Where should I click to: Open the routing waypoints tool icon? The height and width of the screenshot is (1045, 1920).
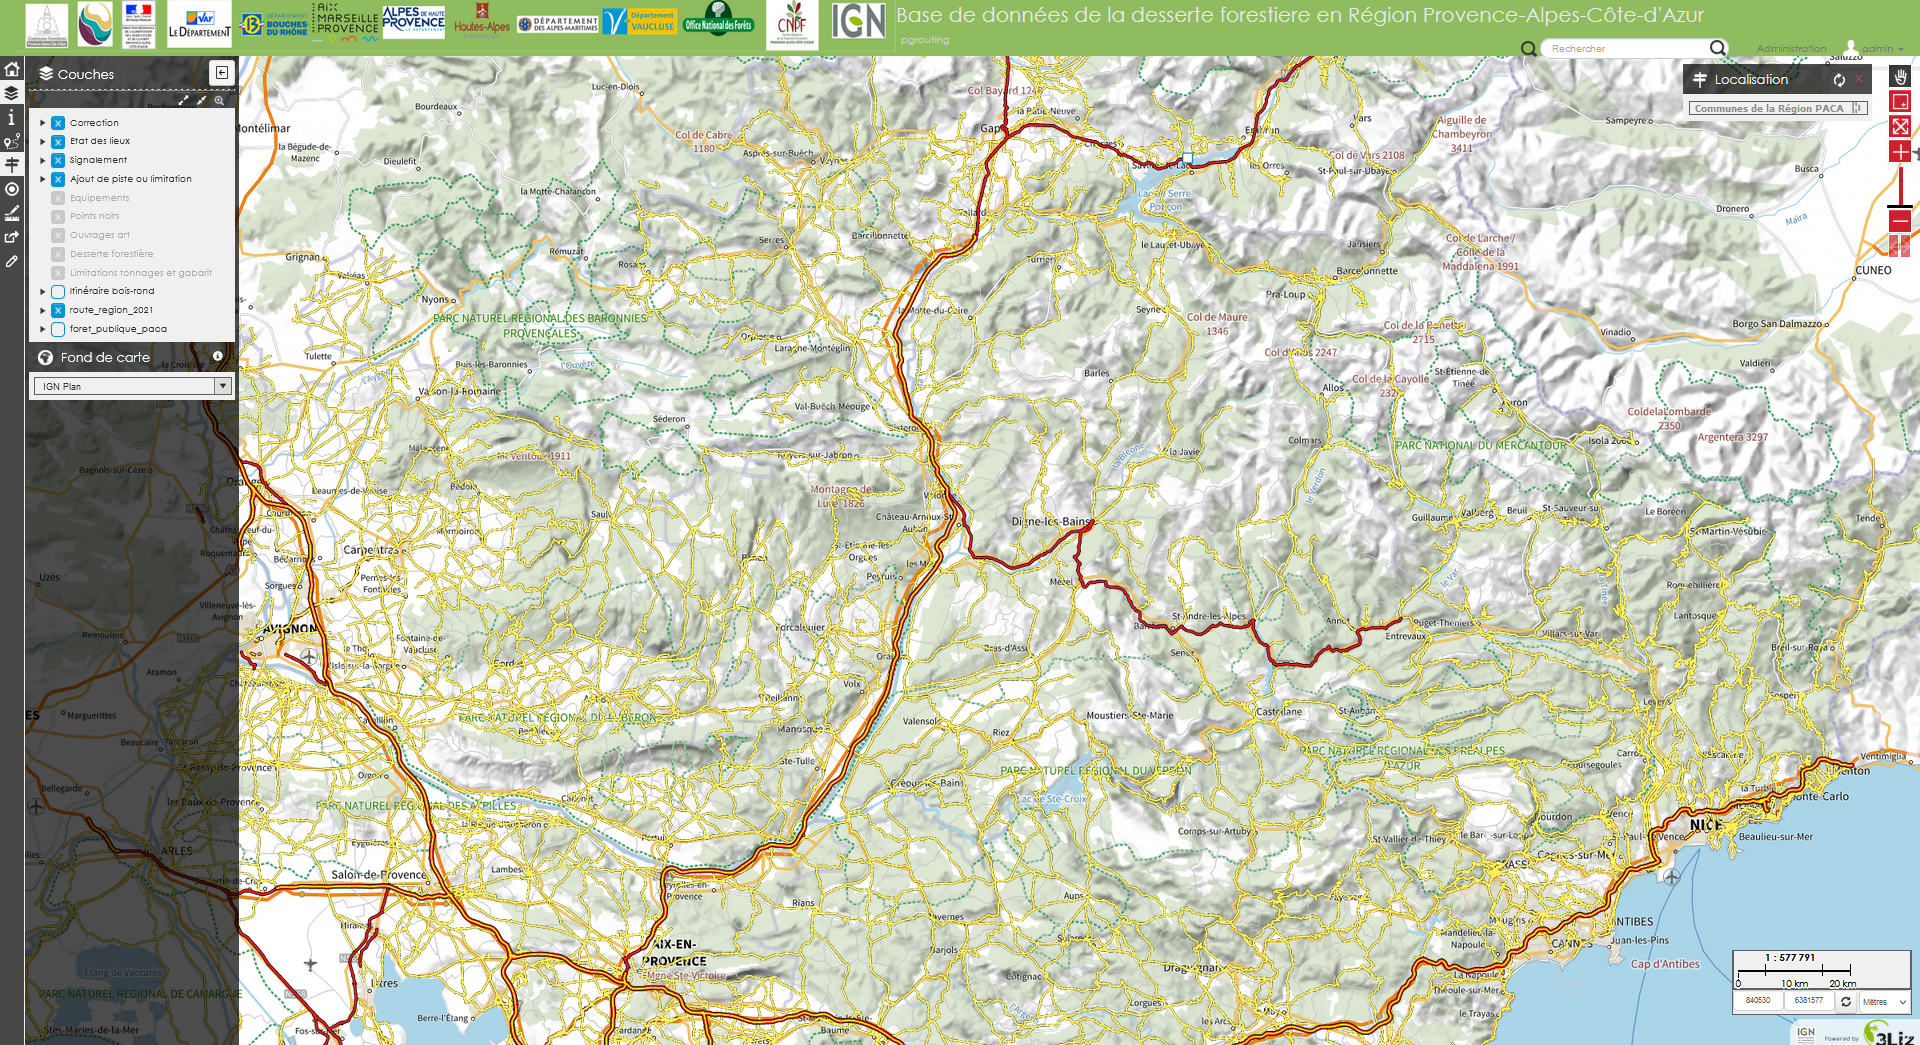[x=12, y=141]
